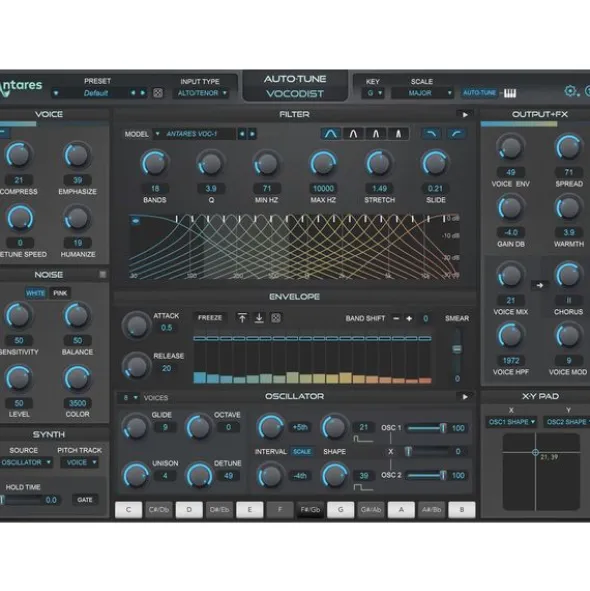This screenshot has width=590, height=591.
Task: Choose the narrowest filter band shape icon
Action: [x=398, y=134]
